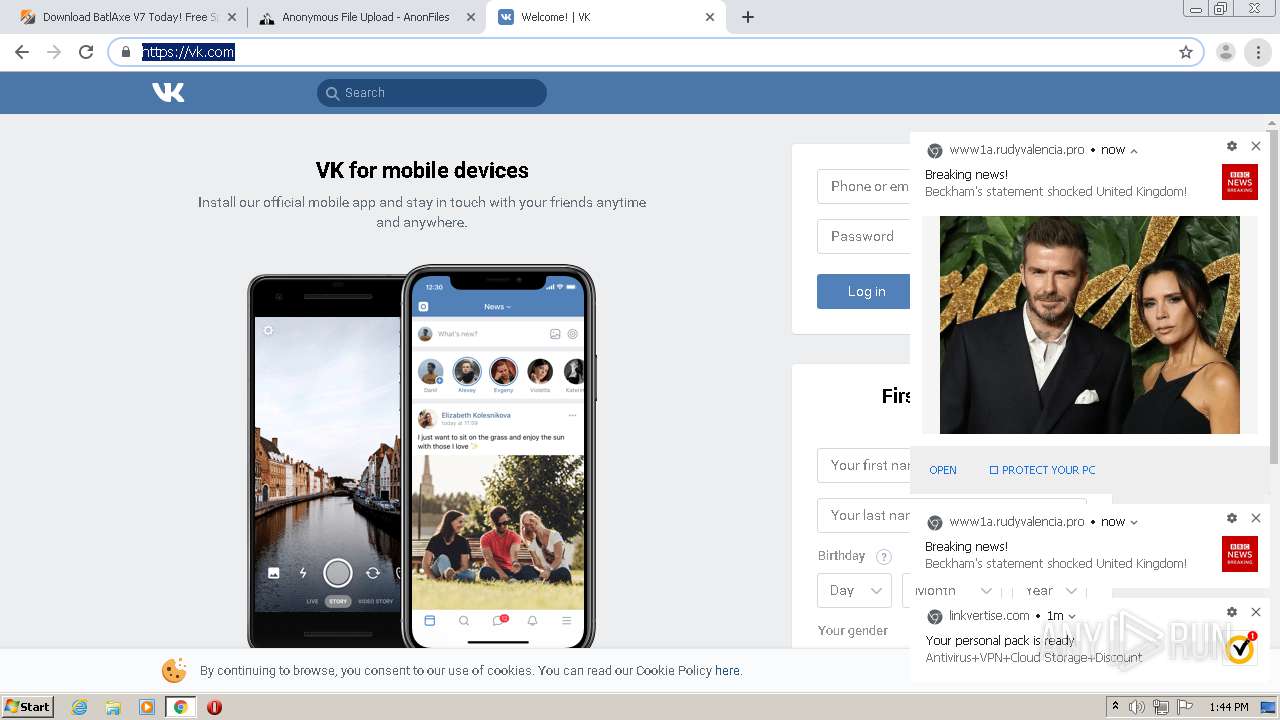Click the Beckham couple photo in the notification
Screen dimensions: 1280x720
tap(1089, 325)
